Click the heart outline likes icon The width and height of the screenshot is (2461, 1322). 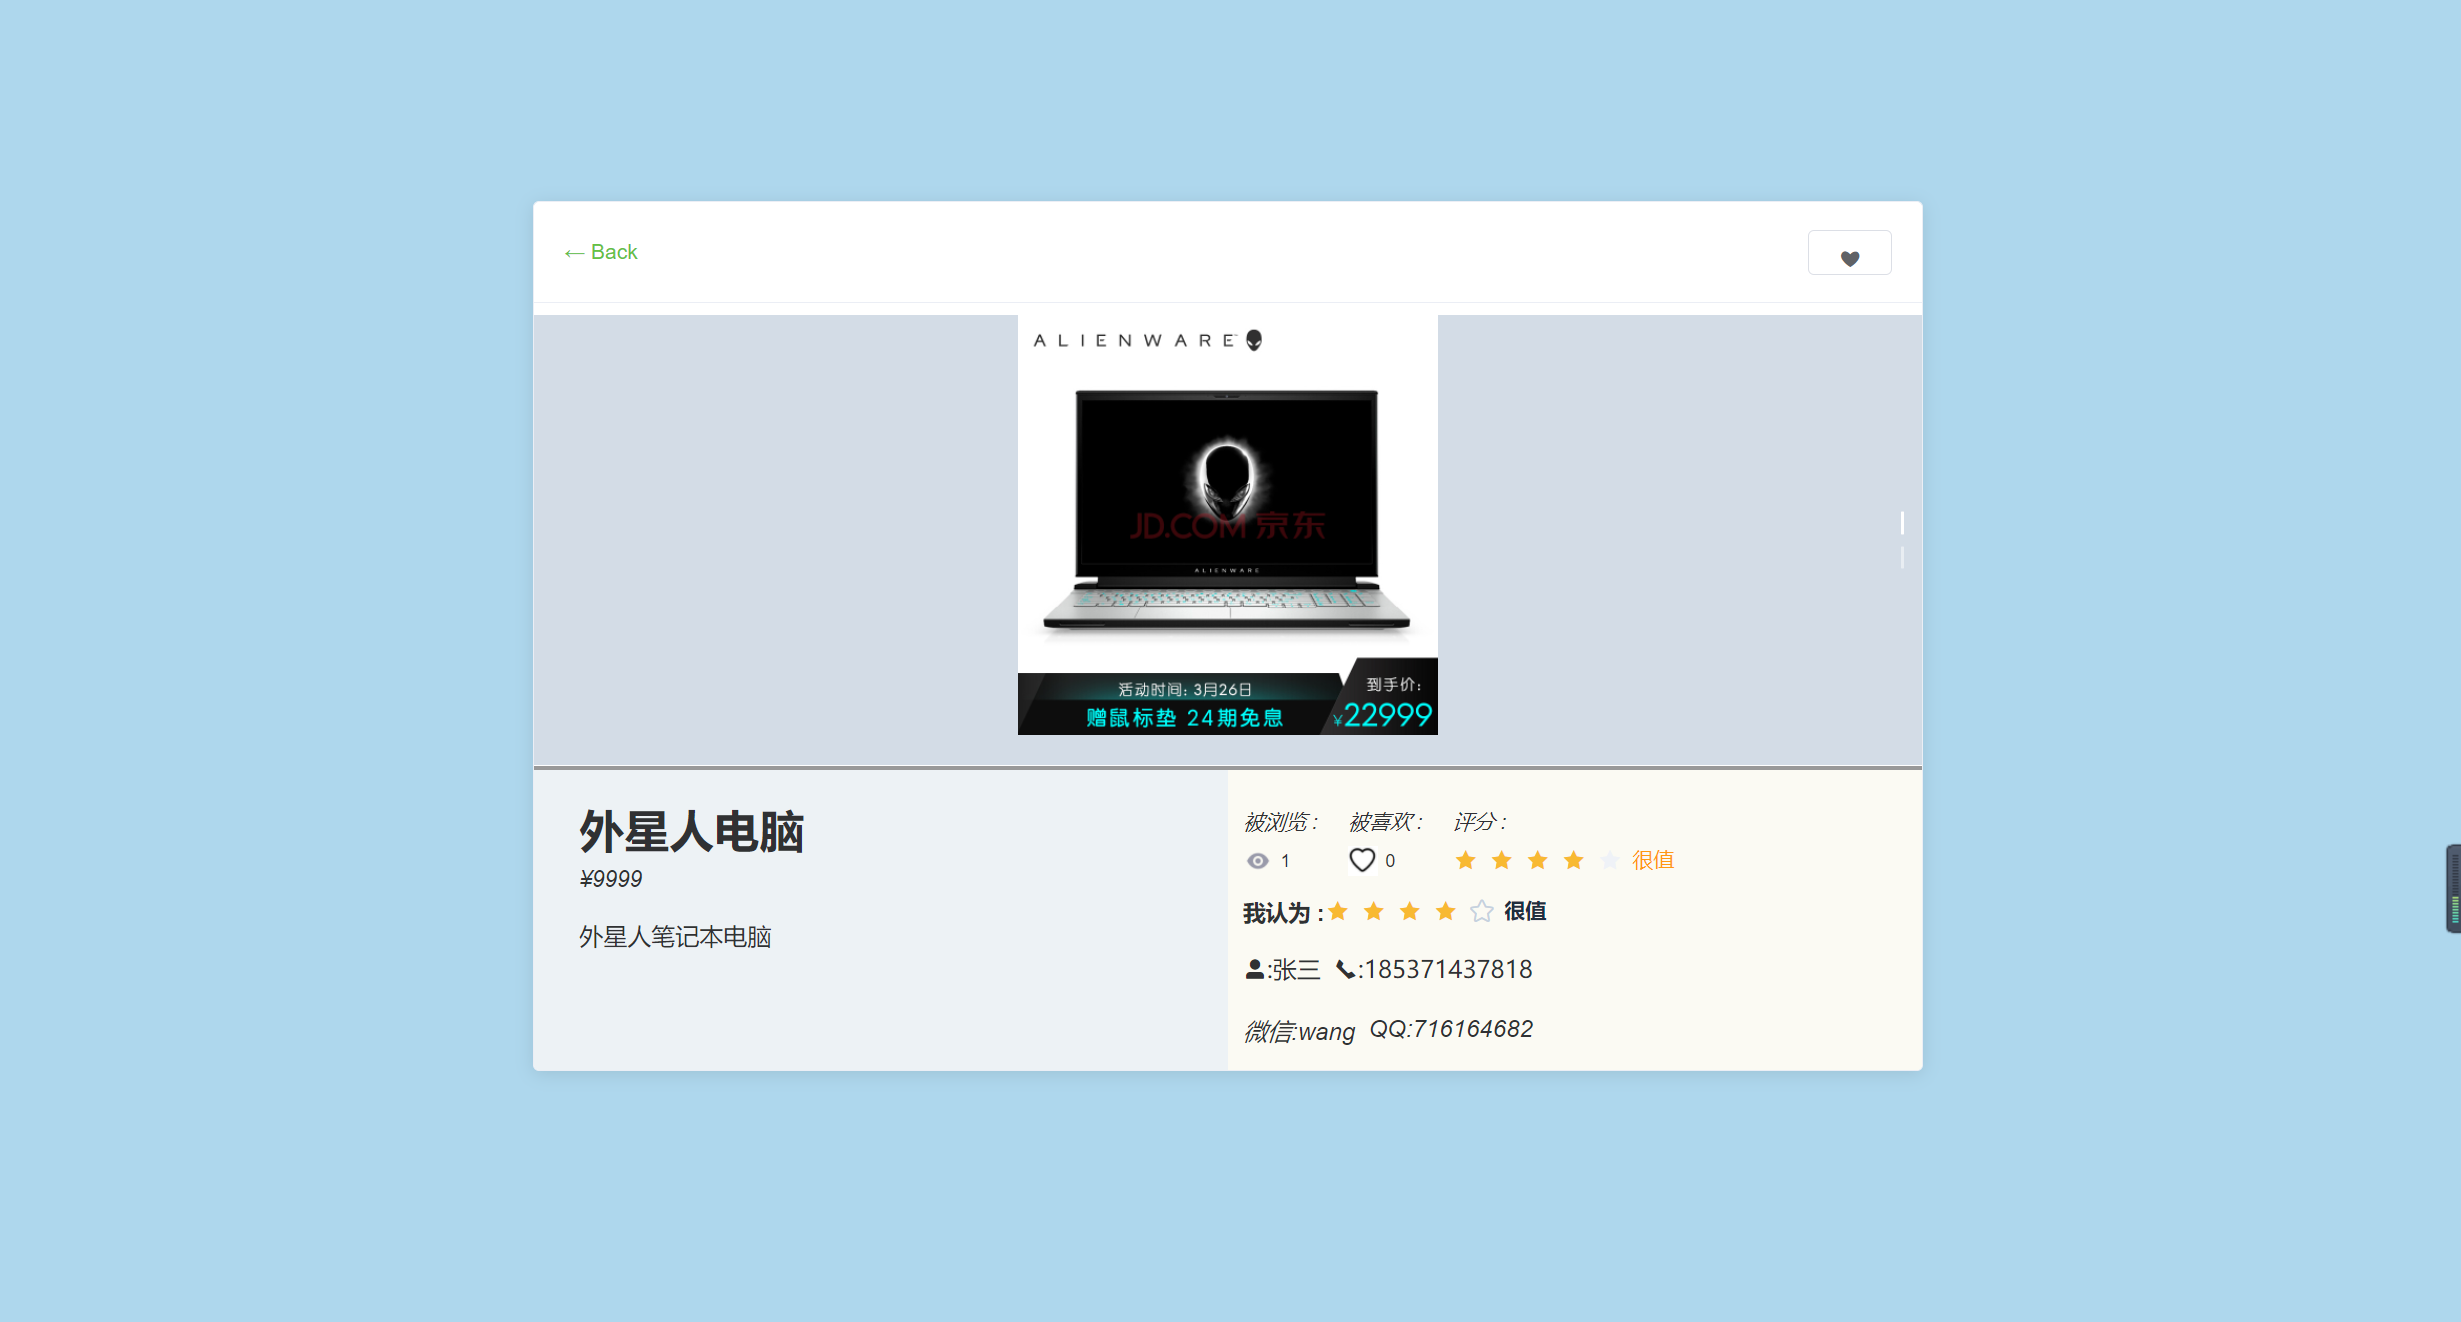click(1362, 860)
